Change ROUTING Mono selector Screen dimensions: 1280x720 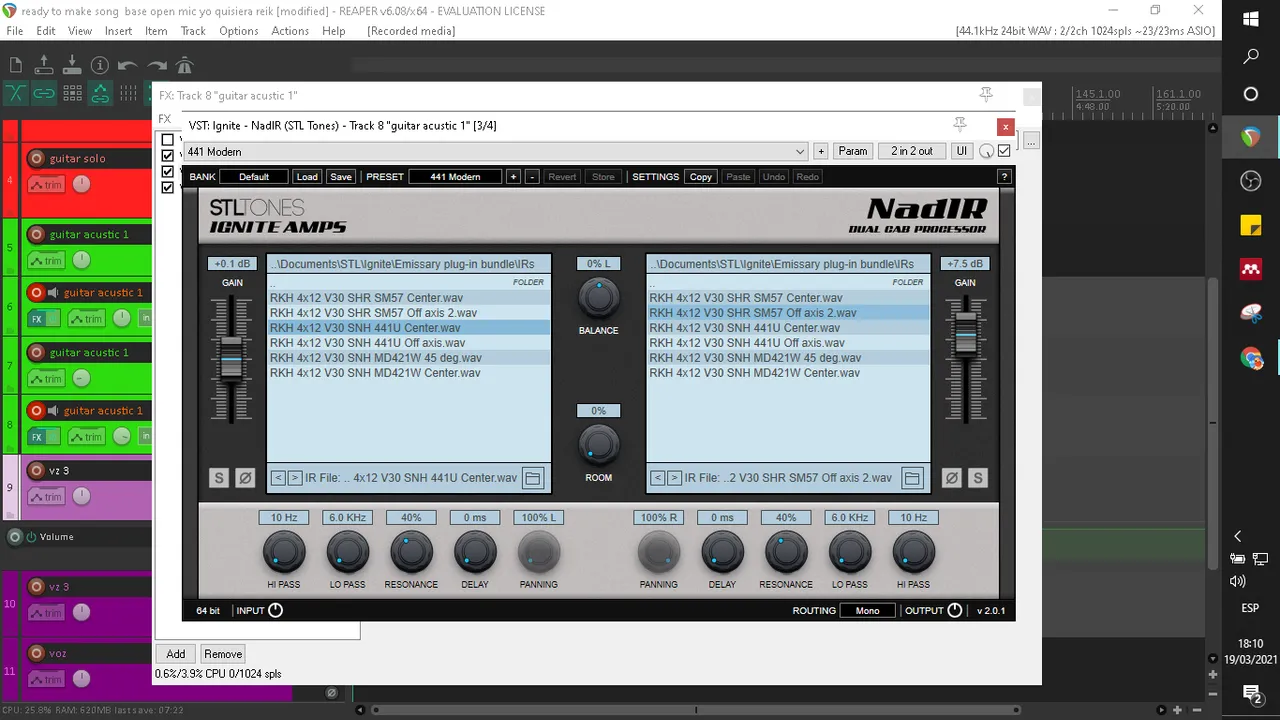click(867, 611)
